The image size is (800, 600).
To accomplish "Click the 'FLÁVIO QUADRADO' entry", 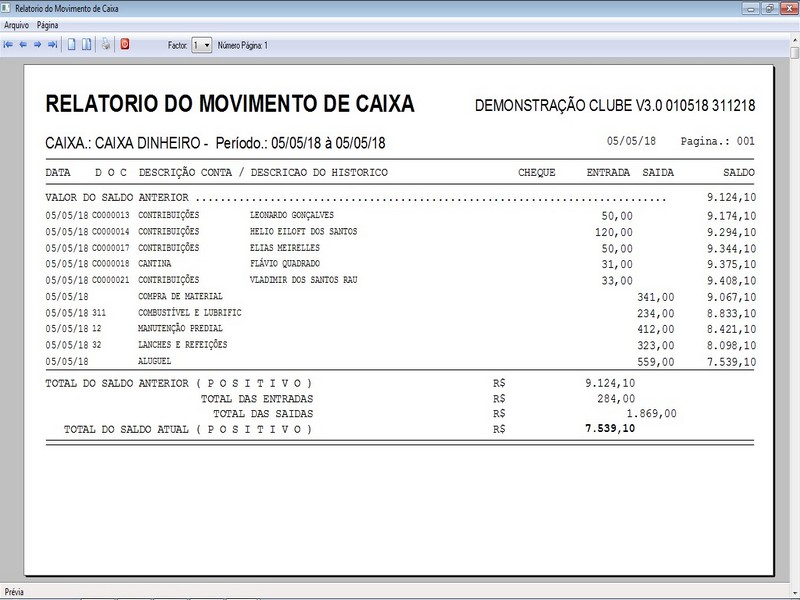I will click(x=285, y=264).
